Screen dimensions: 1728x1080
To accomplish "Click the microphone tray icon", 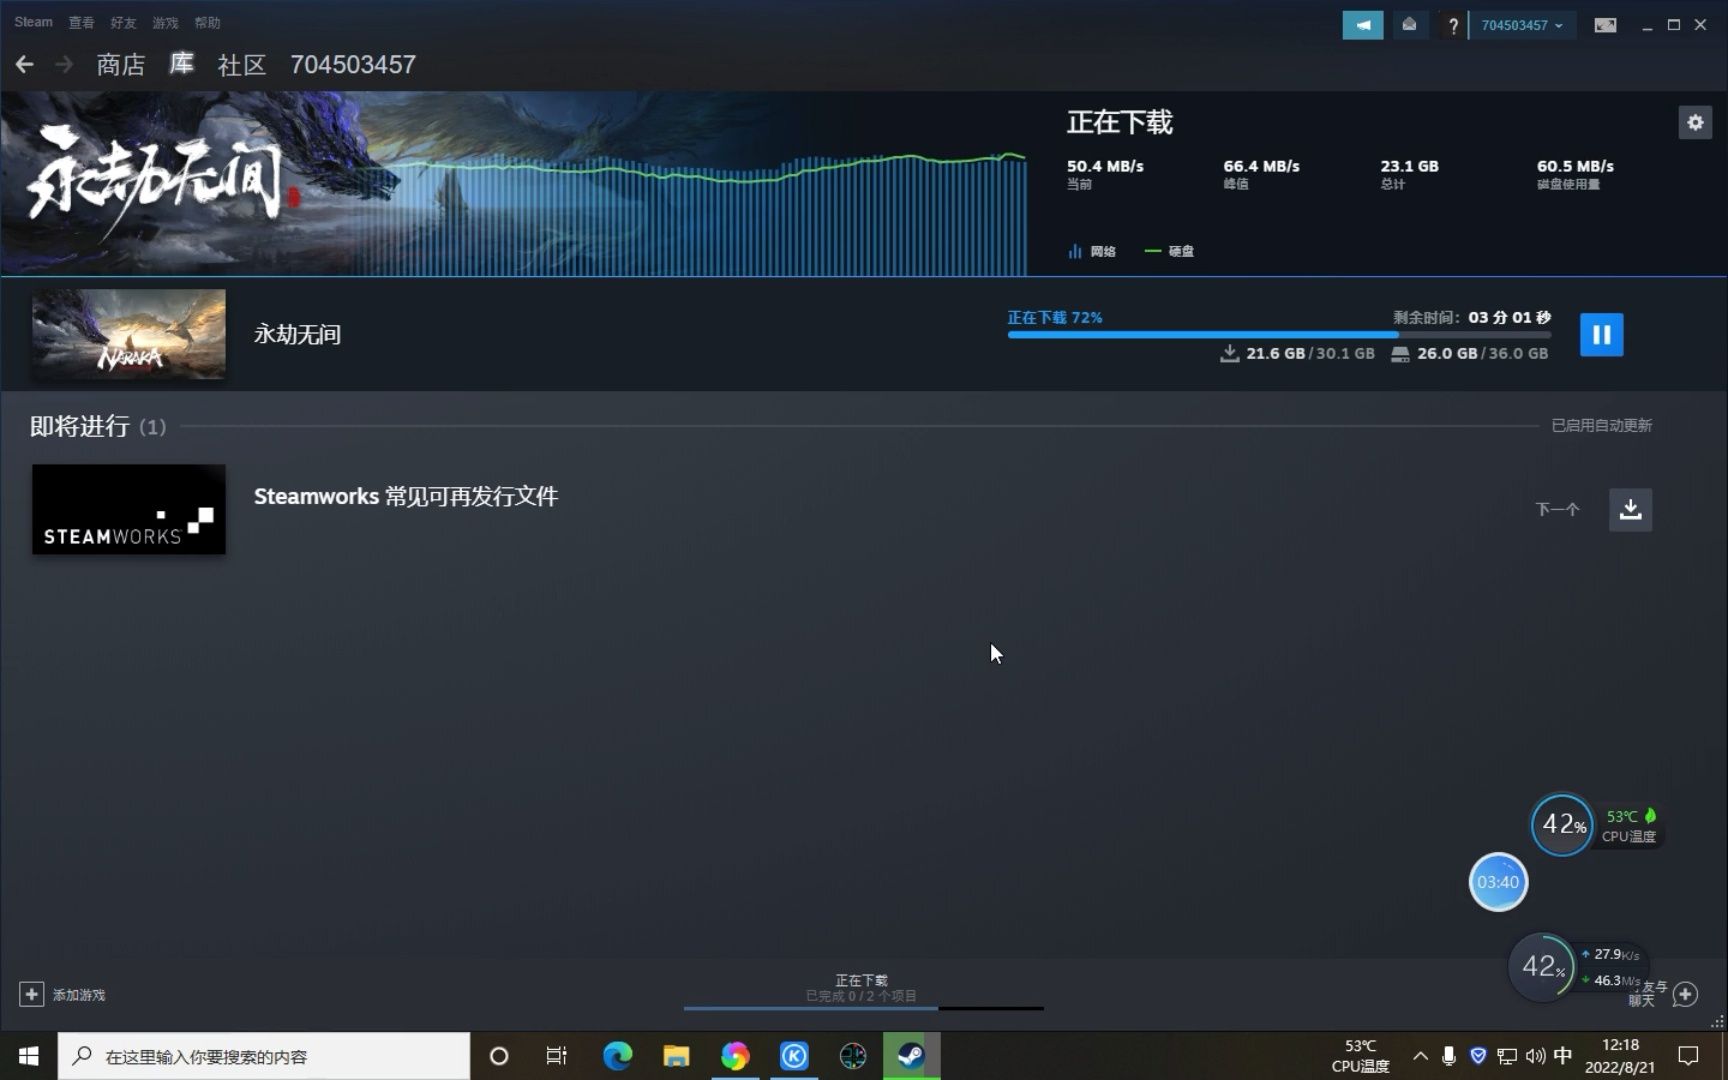I will click(1449, 1056).
